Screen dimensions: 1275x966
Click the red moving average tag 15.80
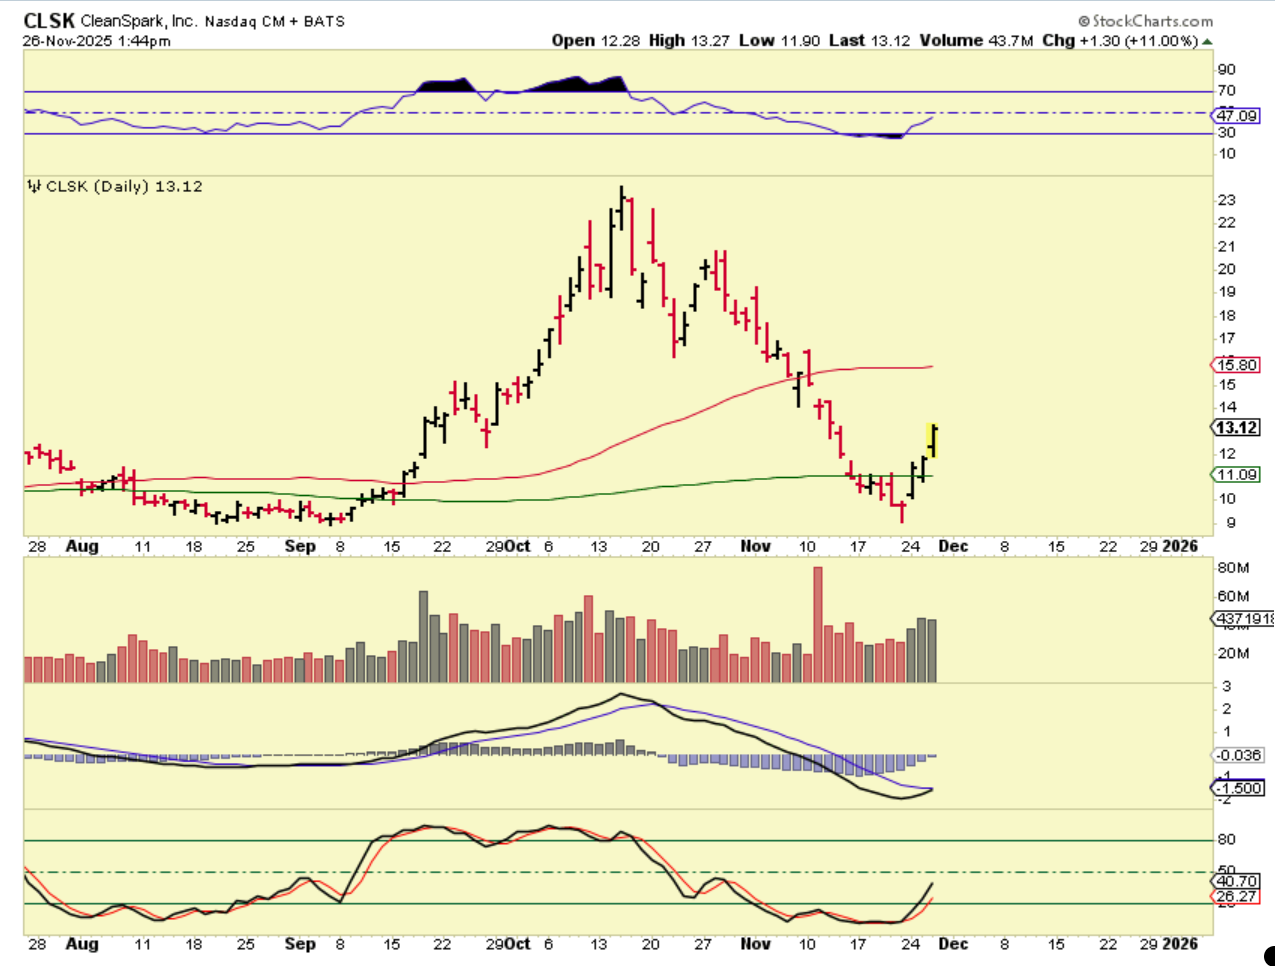click(x=1236, y=365)
